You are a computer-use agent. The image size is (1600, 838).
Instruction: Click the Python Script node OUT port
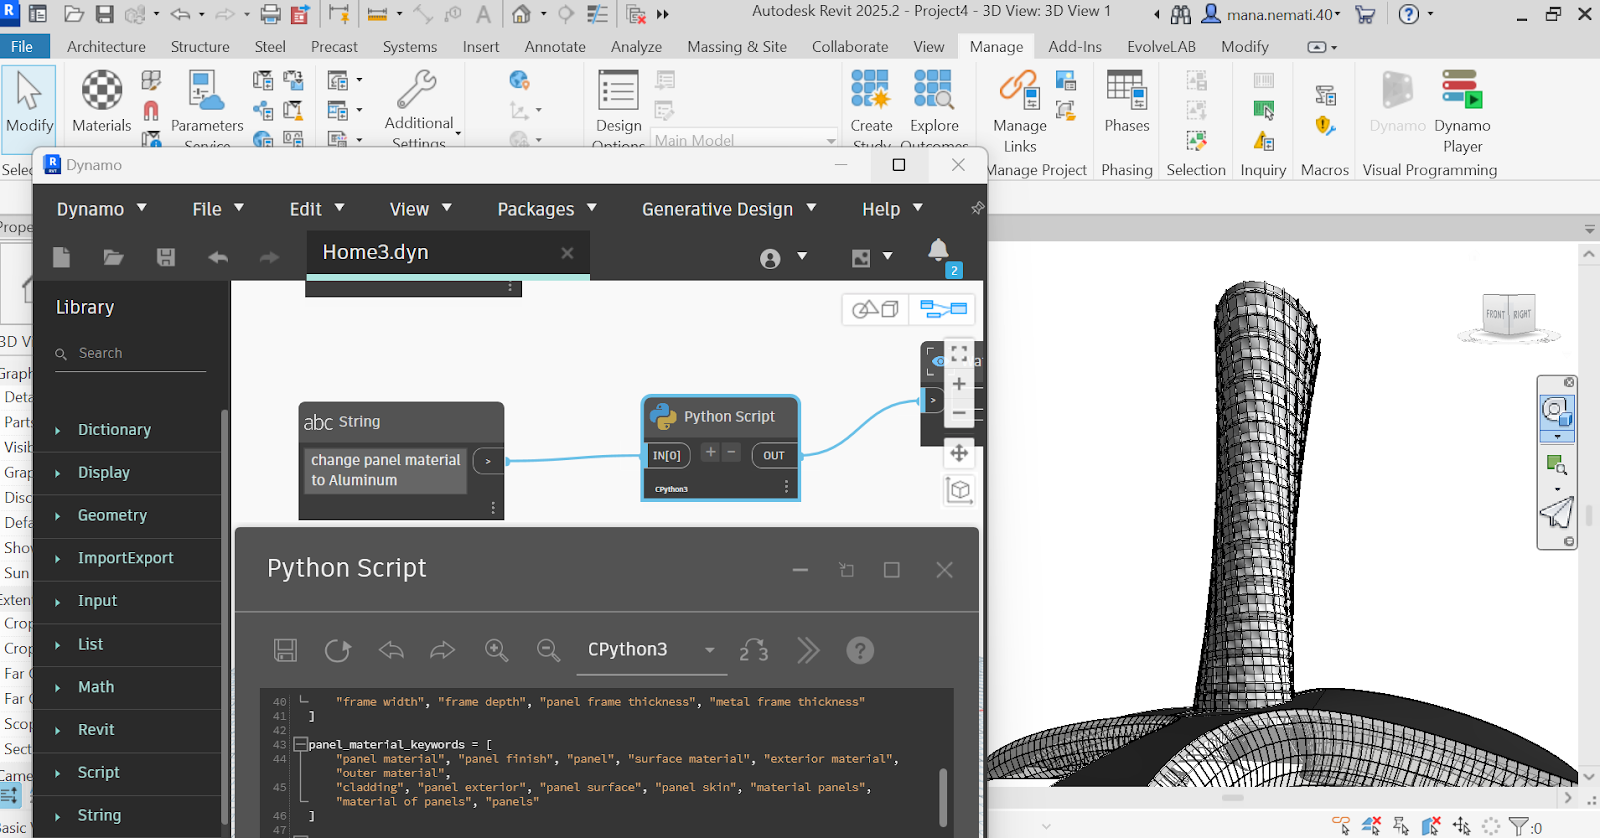click(x=774, y=455)
